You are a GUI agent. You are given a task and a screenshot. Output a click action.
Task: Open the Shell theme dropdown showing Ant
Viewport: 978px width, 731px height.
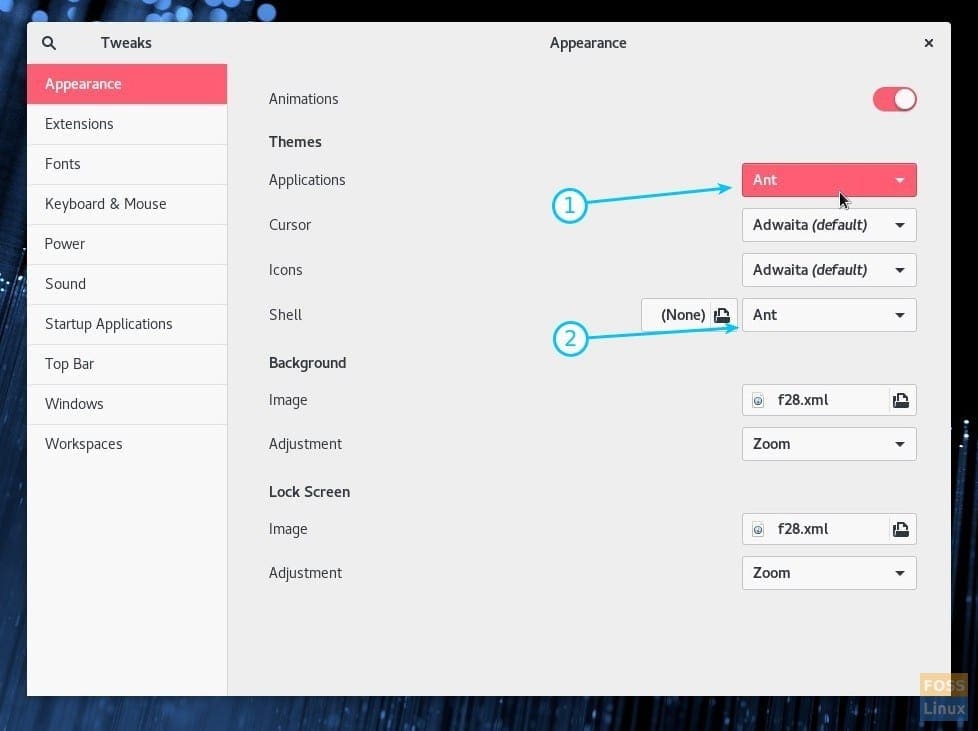(829, 315)
